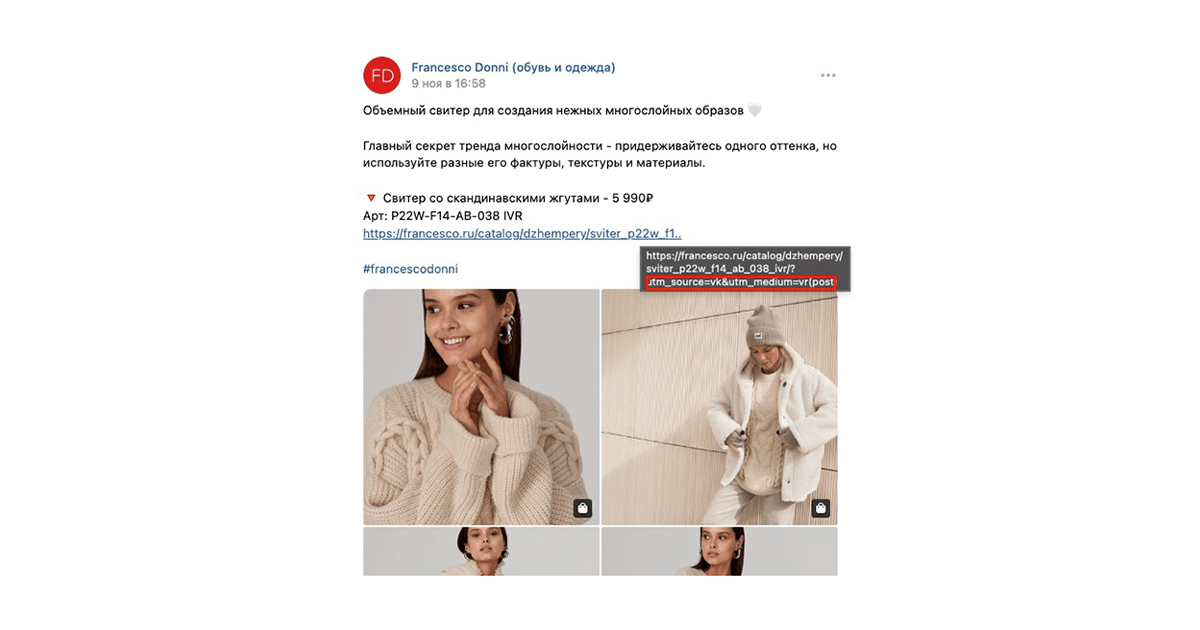1200x630 pixels.
Task: Open the #francescodonni hashtag
Action: point(410,269)
